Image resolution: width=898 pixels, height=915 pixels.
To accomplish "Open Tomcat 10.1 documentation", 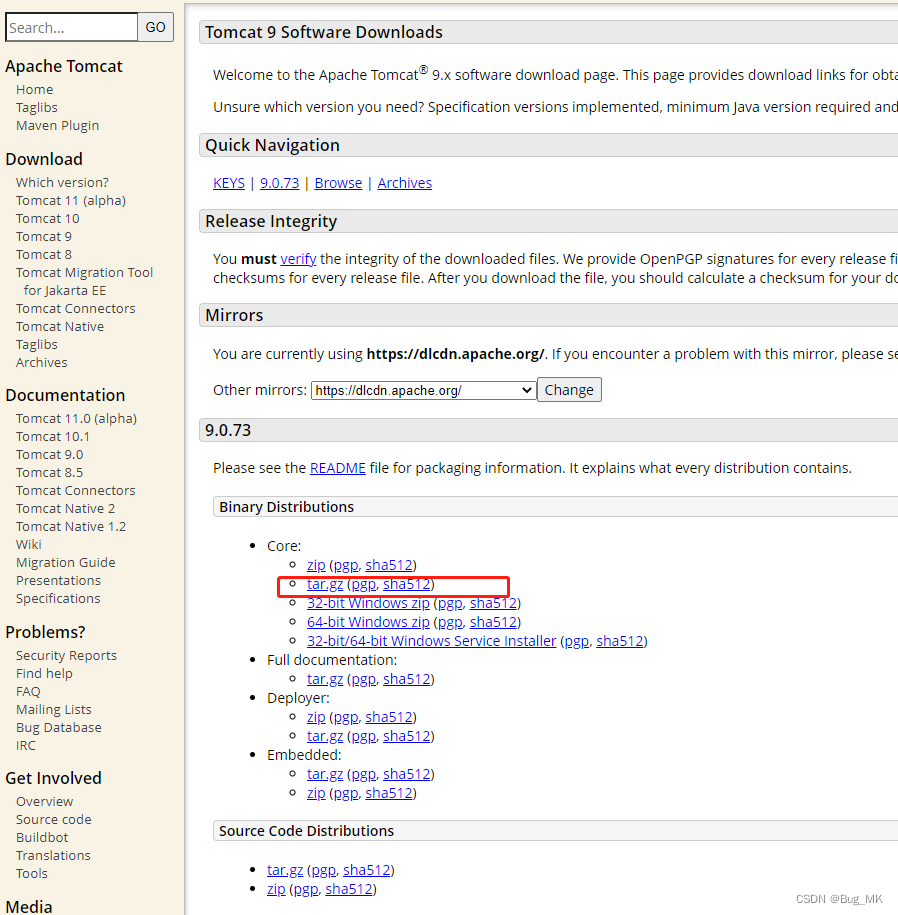I will 53,436.
